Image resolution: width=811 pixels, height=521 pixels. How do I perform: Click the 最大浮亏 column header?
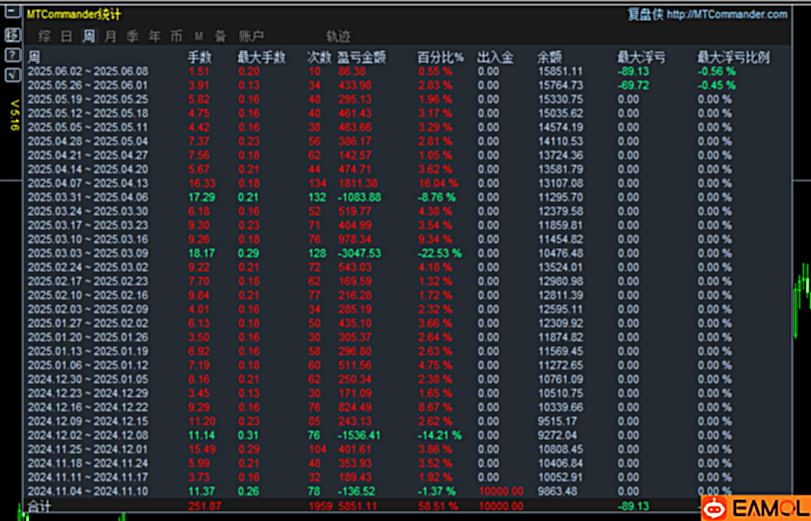coord(642,57)
